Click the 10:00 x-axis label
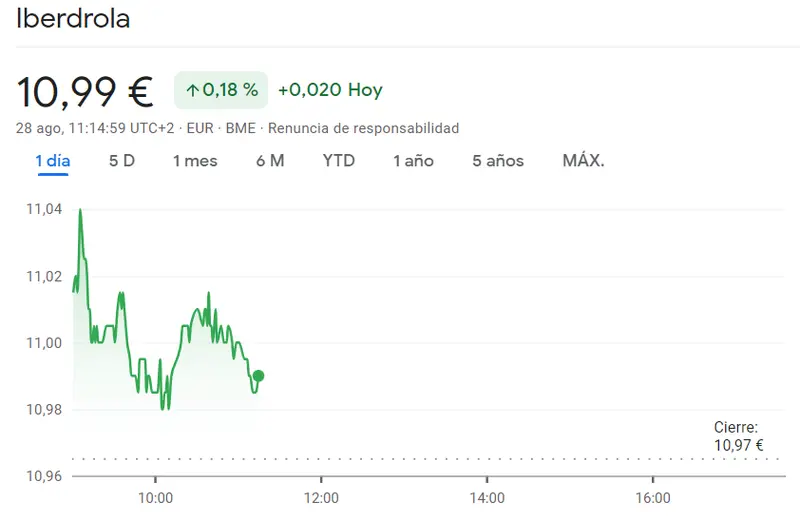Screen dimensions: 800x521 [x=156, y=498]
